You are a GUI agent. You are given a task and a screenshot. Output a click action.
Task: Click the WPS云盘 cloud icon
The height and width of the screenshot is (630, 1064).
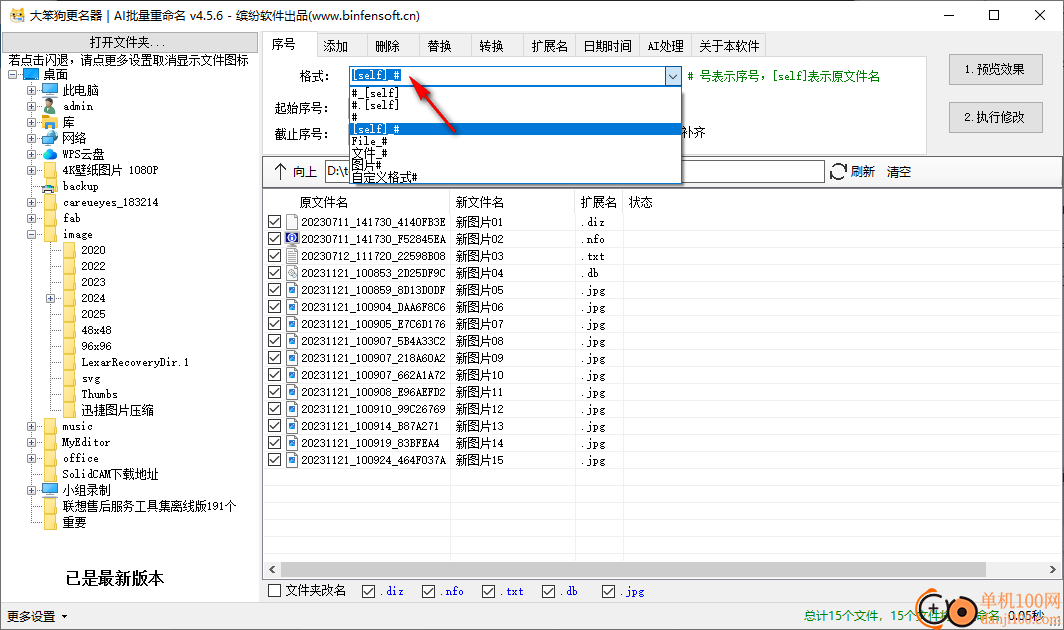pos(50,154)
